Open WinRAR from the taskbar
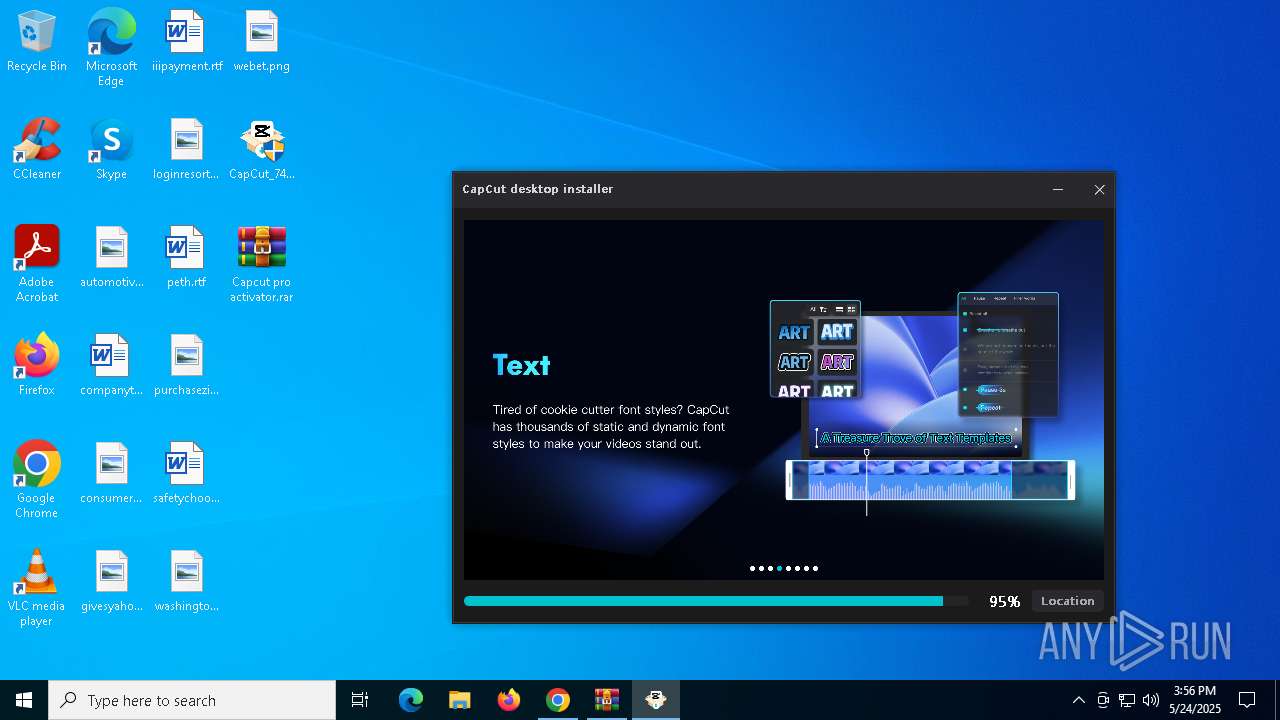Viewport: 1280px width, 720px height. click(607, 700)
